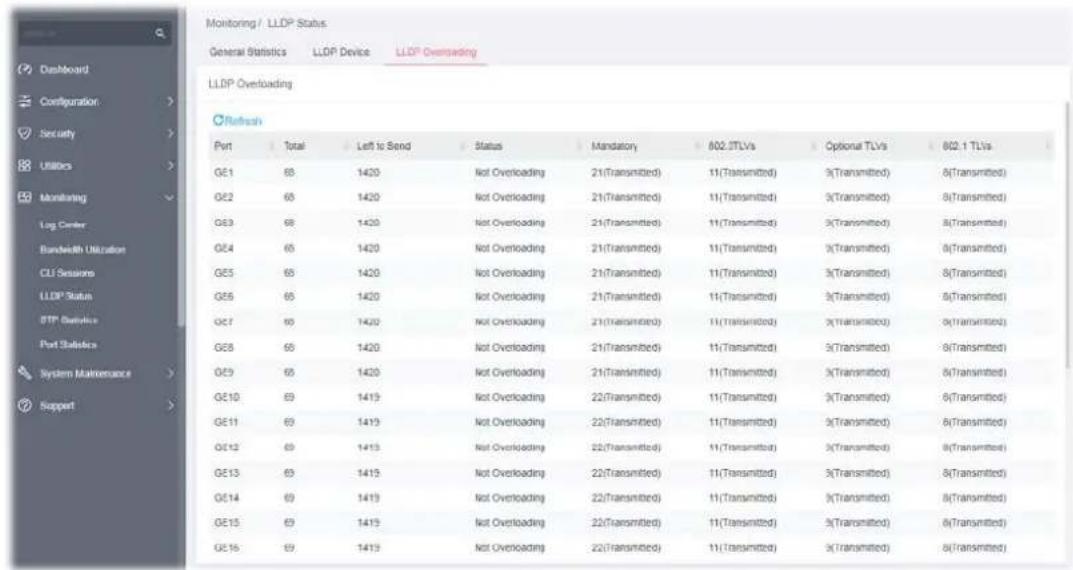
Task: Click the Utilities grid icon
Action: pos(25,166)
